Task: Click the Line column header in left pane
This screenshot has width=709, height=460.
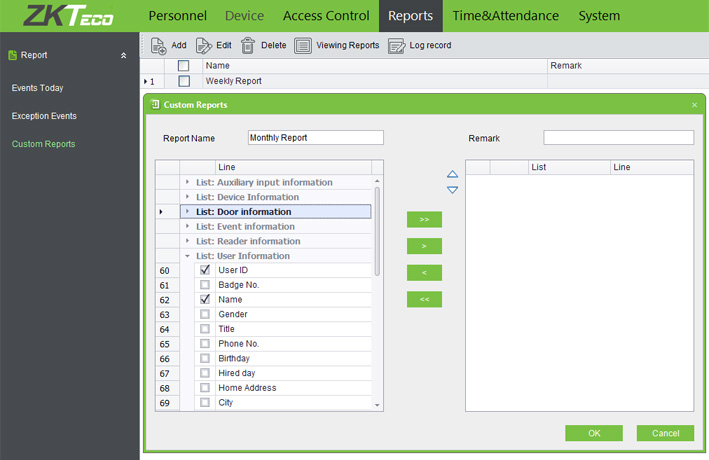Action: (293, 167)
